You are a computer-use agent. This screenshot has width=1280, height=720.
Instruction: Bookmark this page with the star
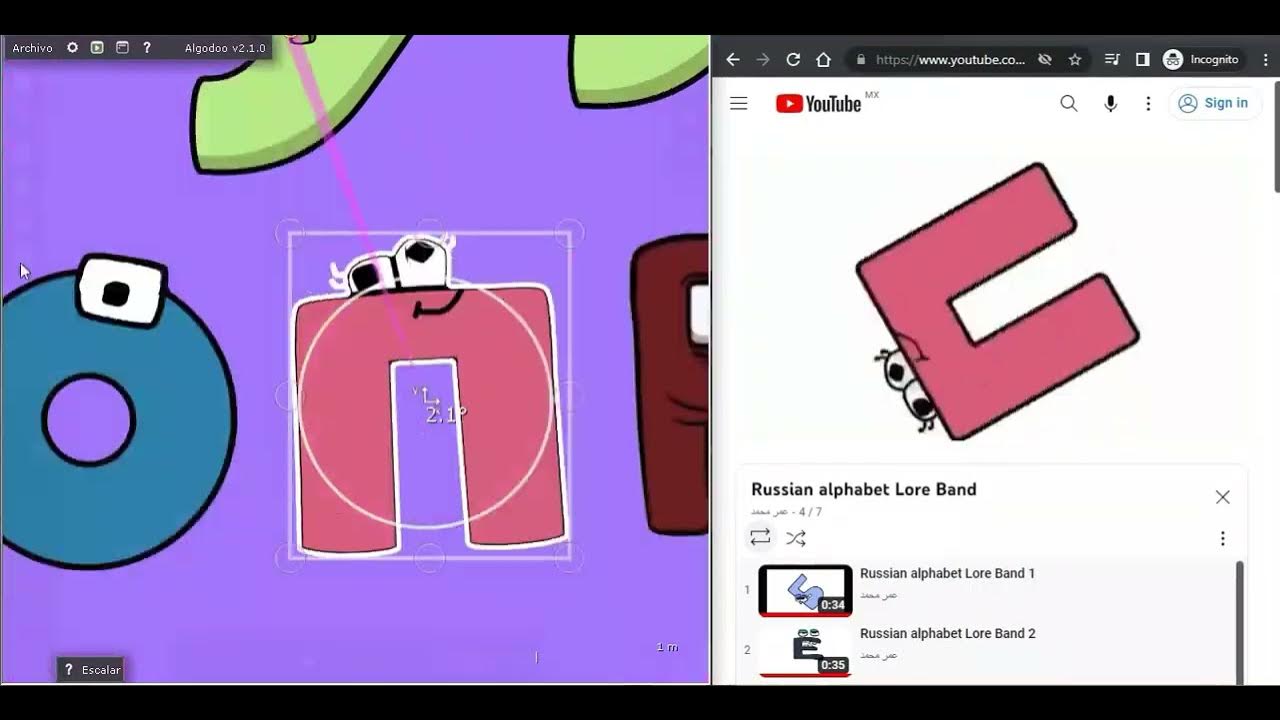(x=1075, y=60)
